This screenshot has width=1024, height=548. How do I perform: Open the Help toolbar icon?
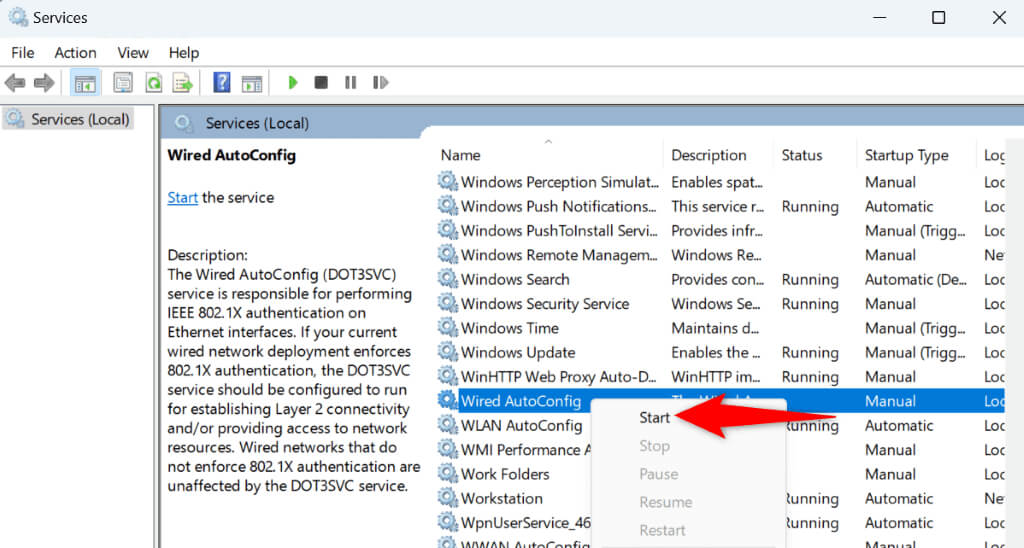222,82
